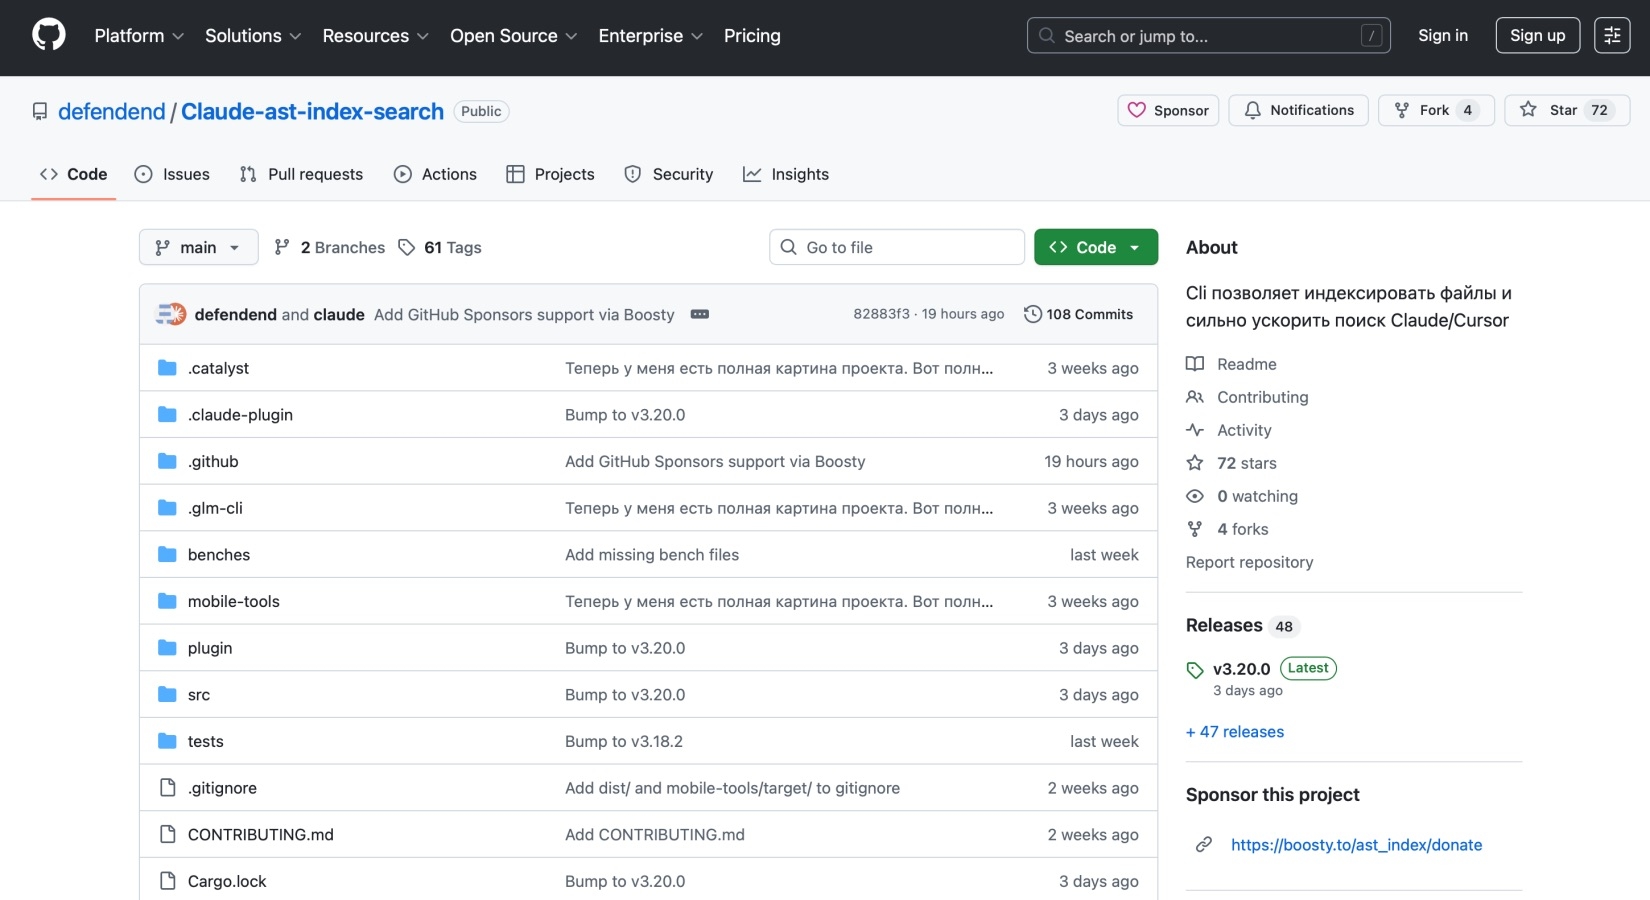Click the commit message ellipsis icon
The height and width of the screenshot is (900, 1650).
(x=699, y=314)
